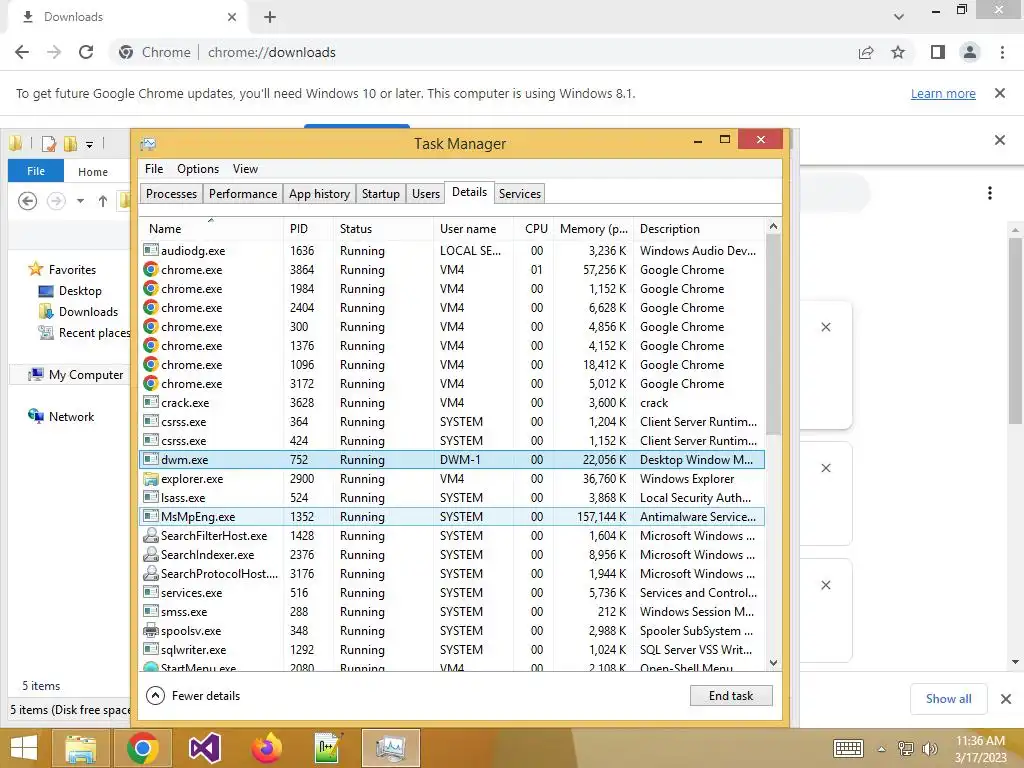Open Firefox from the taskbar

pos(266,748)
